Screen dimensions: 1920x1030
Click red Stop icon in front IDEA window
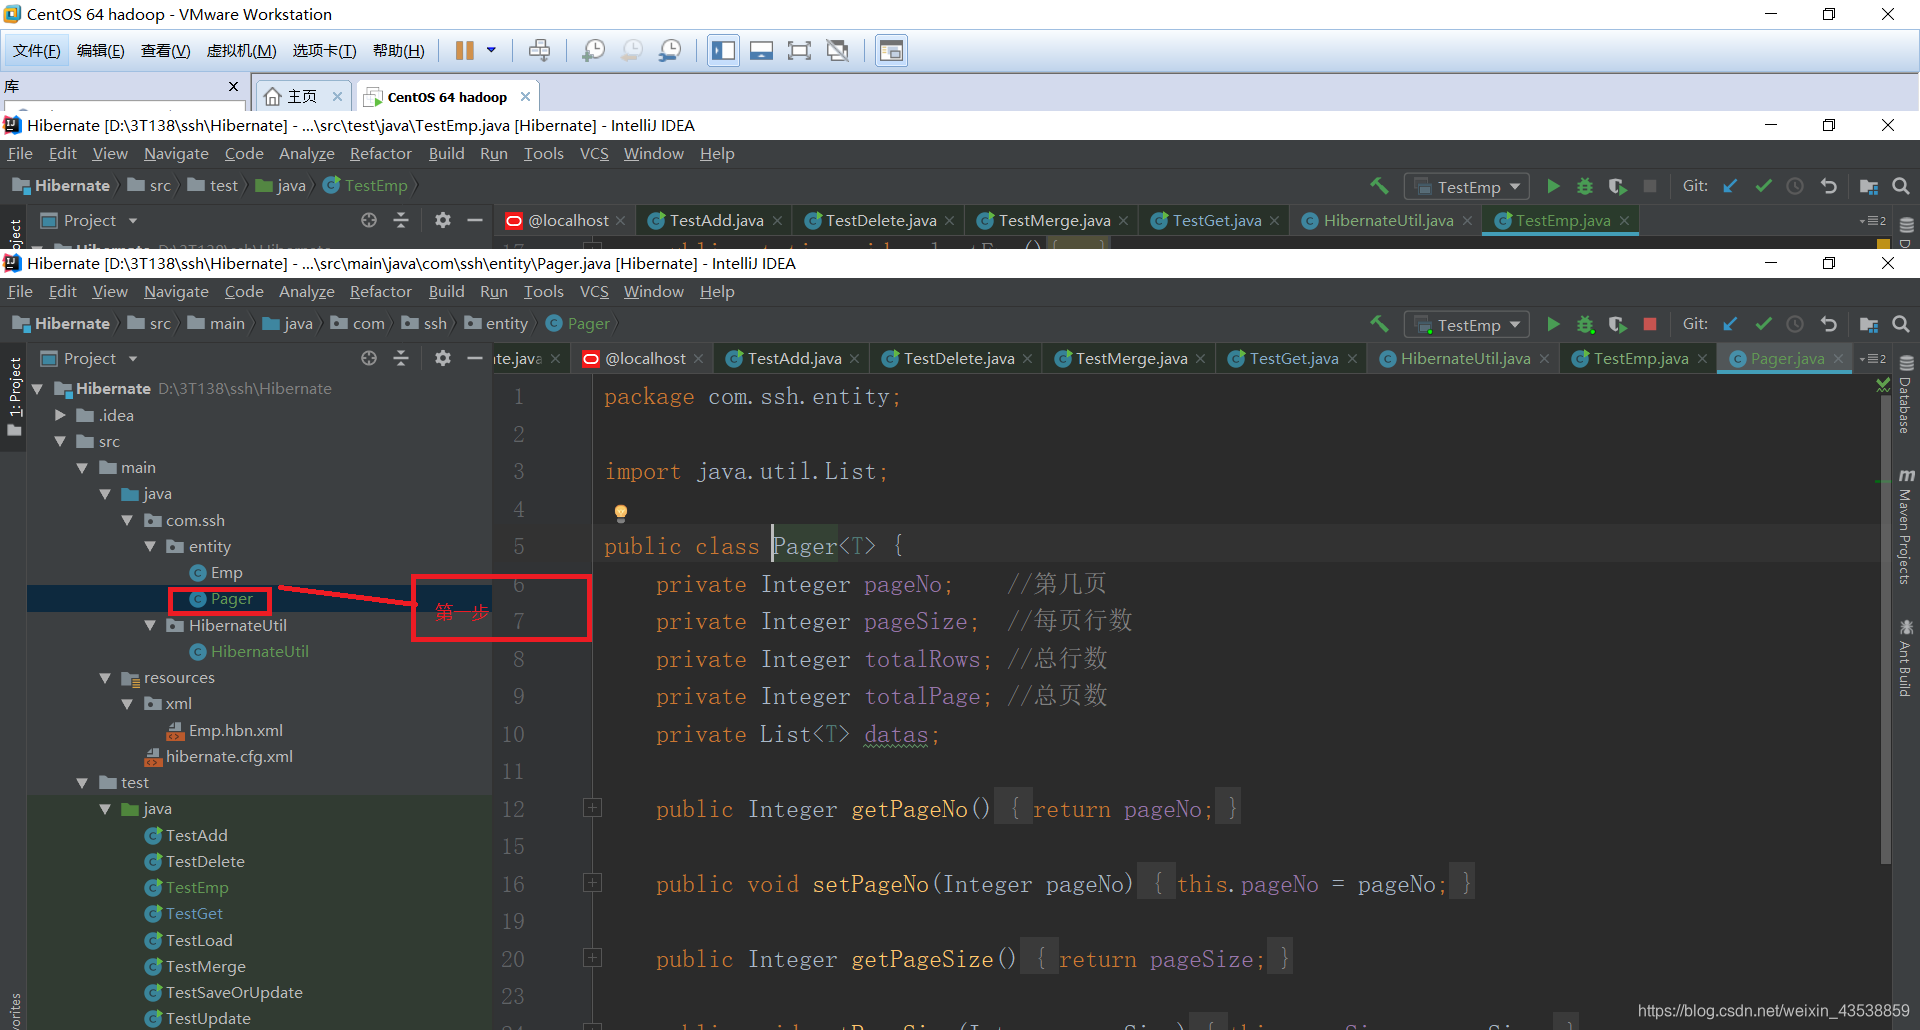(x=1650, y=324)
